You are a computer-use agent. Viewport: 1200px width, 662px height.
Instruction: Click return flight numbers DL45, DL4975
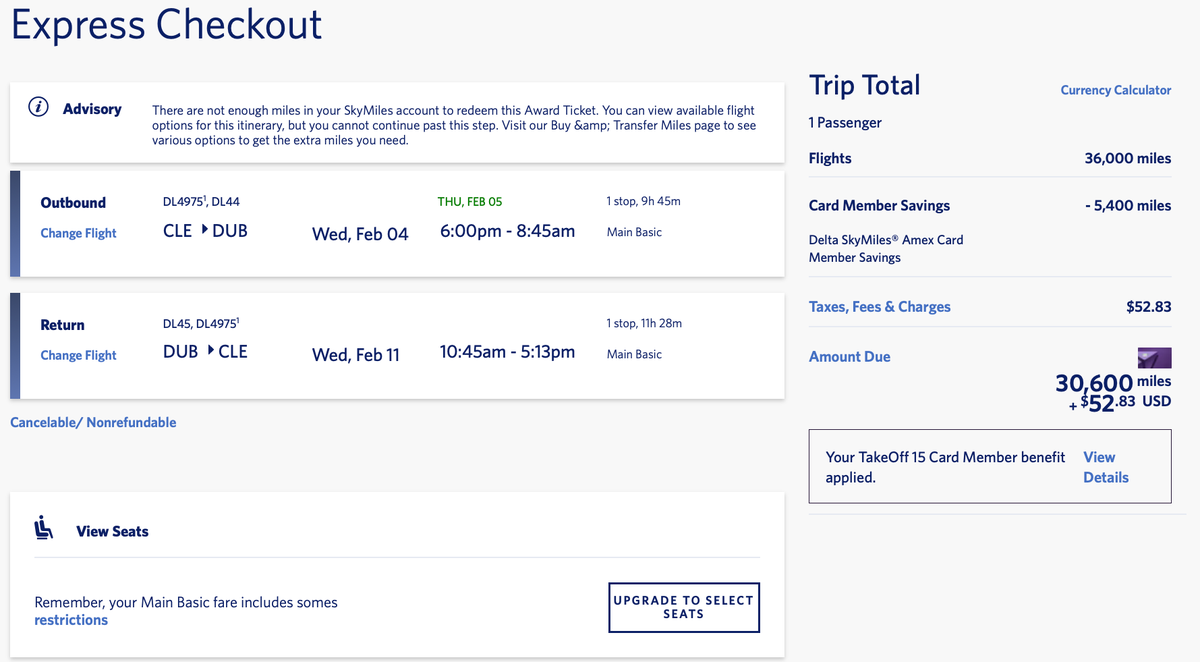coord(201,324)
